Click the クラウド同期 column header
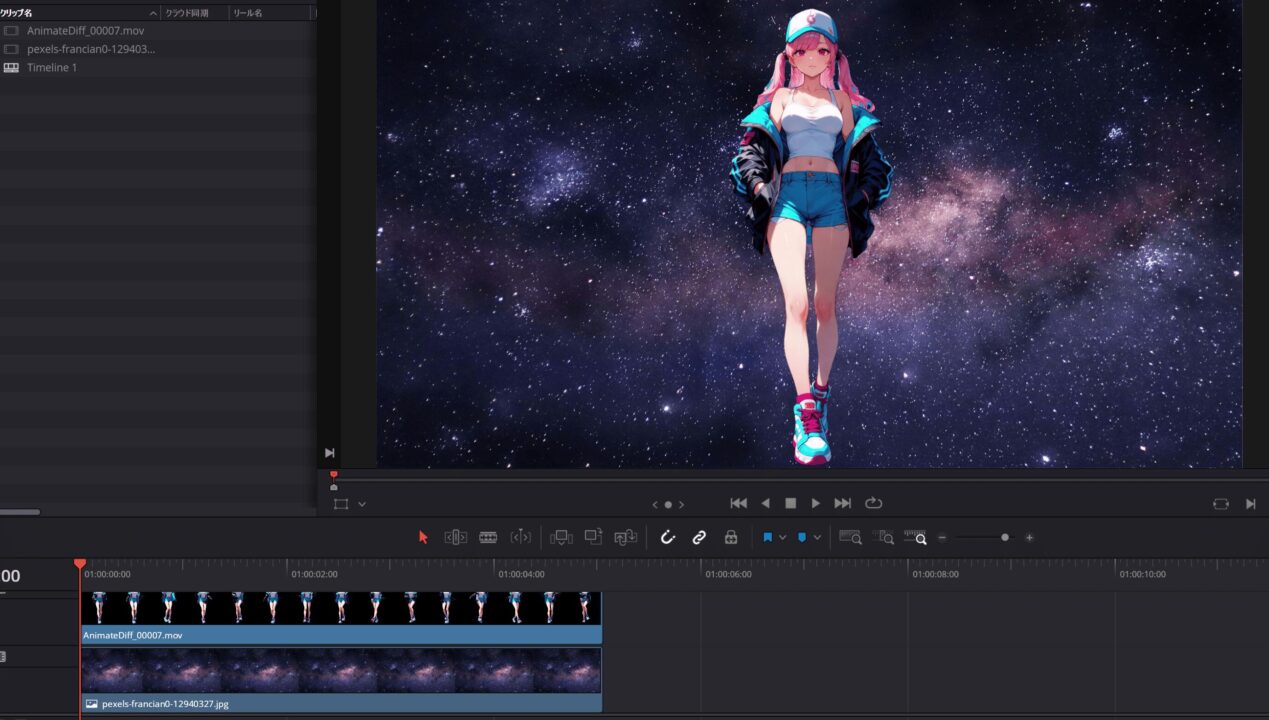Screen dimensions: 1269x720 tap(194, 13)
